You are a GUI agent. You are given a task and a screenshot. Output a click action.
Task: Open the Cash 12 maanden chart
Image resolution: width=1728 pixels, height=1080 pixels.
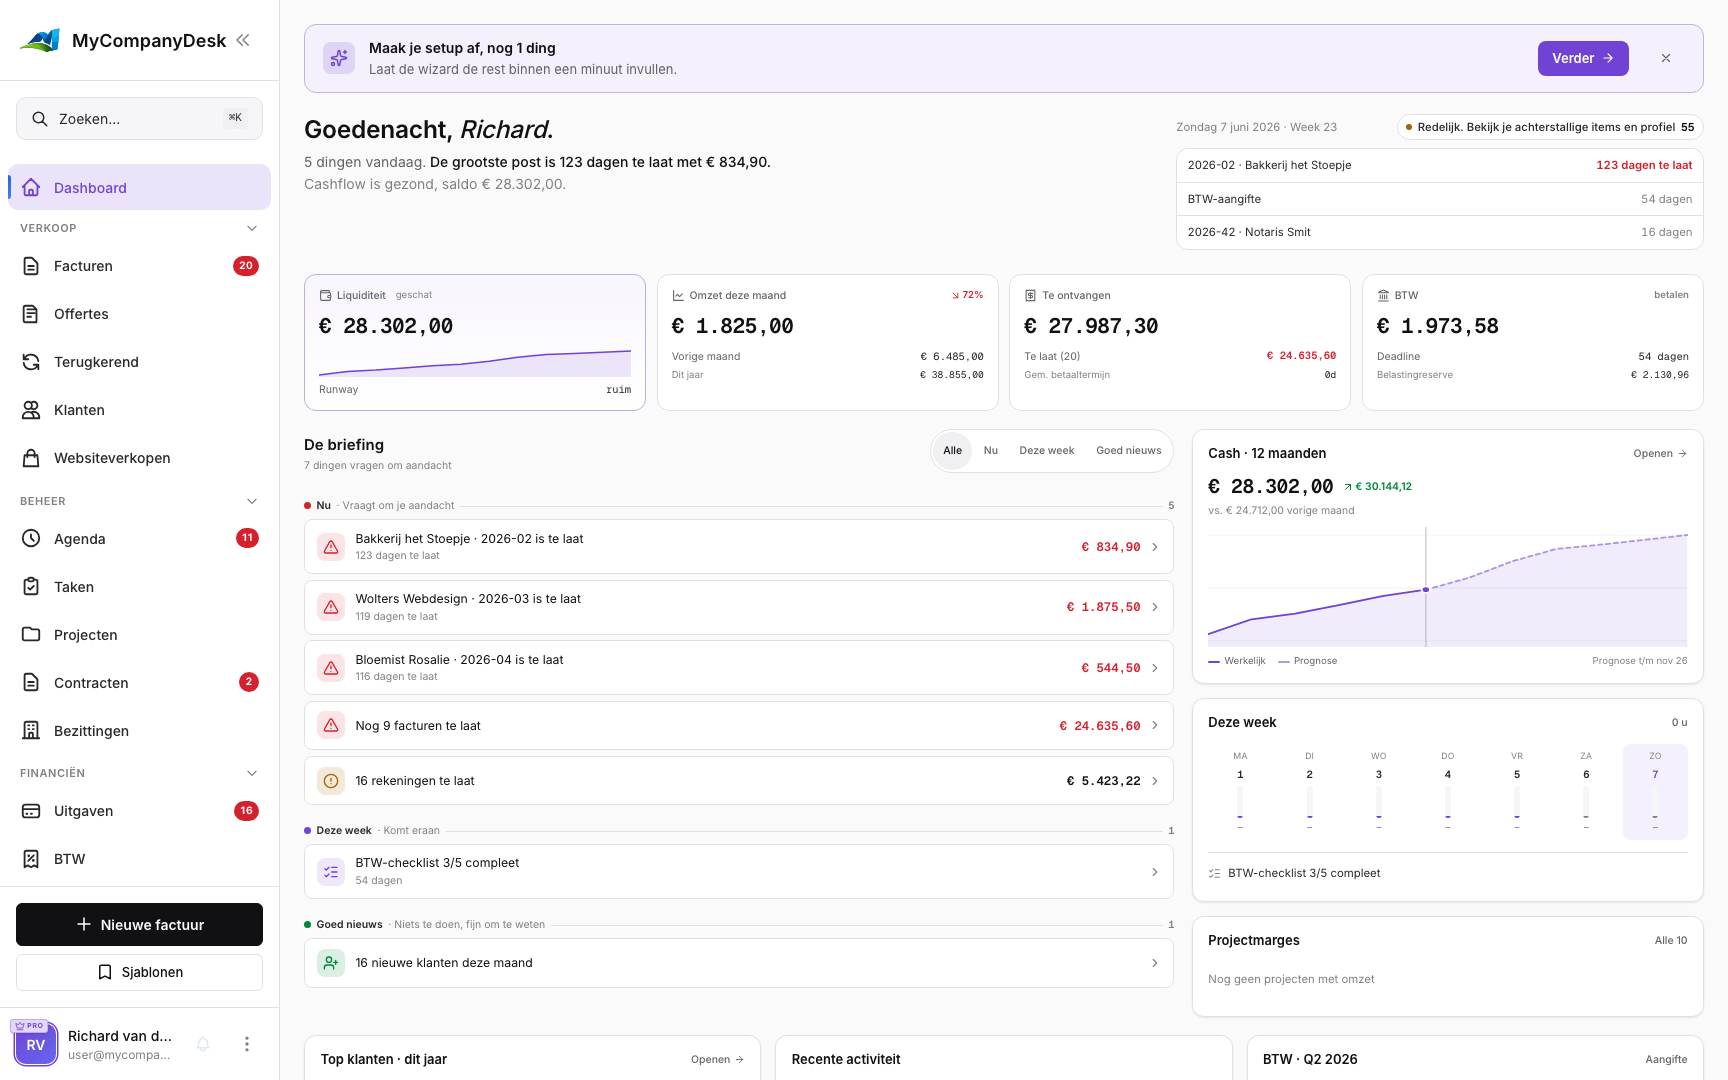pos(1660,453)
